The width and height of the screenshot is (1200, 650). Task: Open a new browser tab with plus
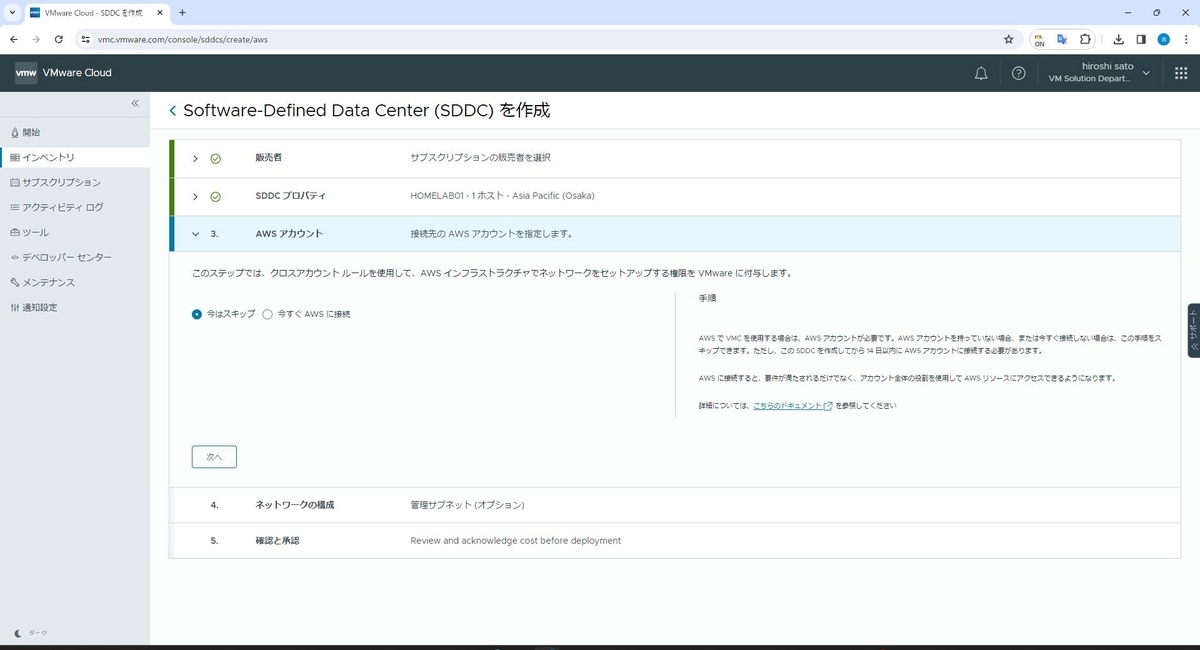pos(182,12)
